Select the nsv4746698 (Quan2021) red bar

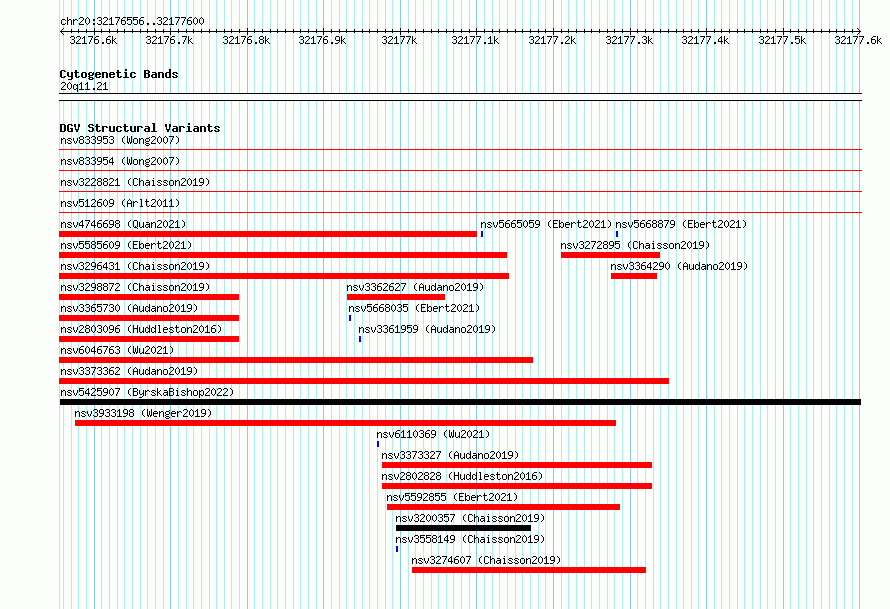pyautogui.click(x=268, y=234)
